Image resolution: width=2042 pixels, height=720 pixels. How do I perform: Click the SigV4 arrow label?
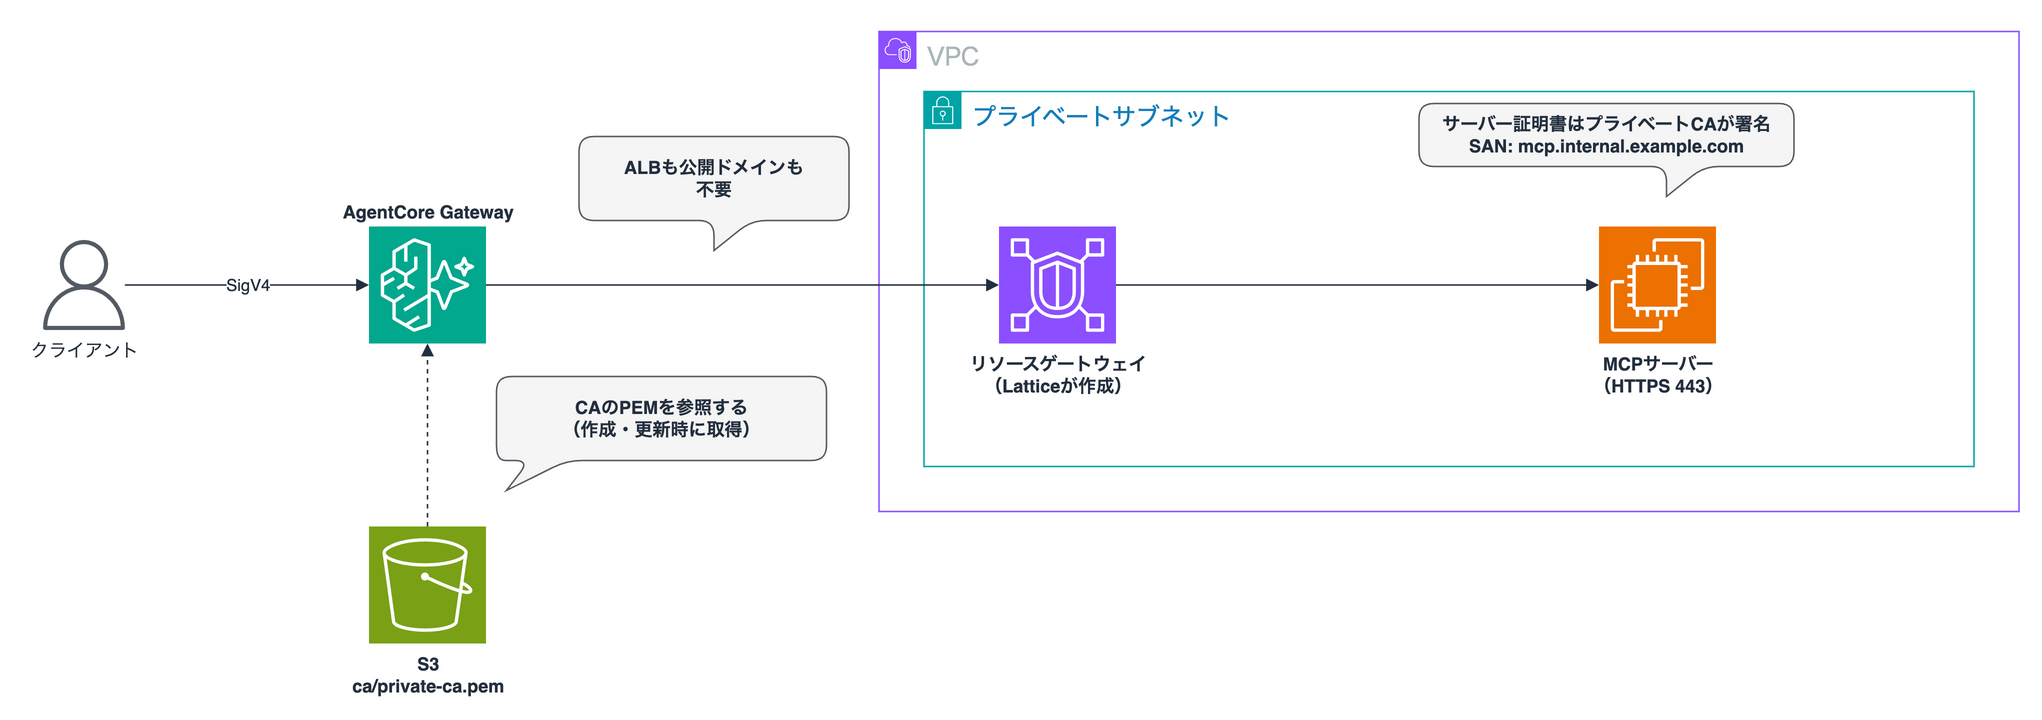pyautogui.click(x=248, y=285)
